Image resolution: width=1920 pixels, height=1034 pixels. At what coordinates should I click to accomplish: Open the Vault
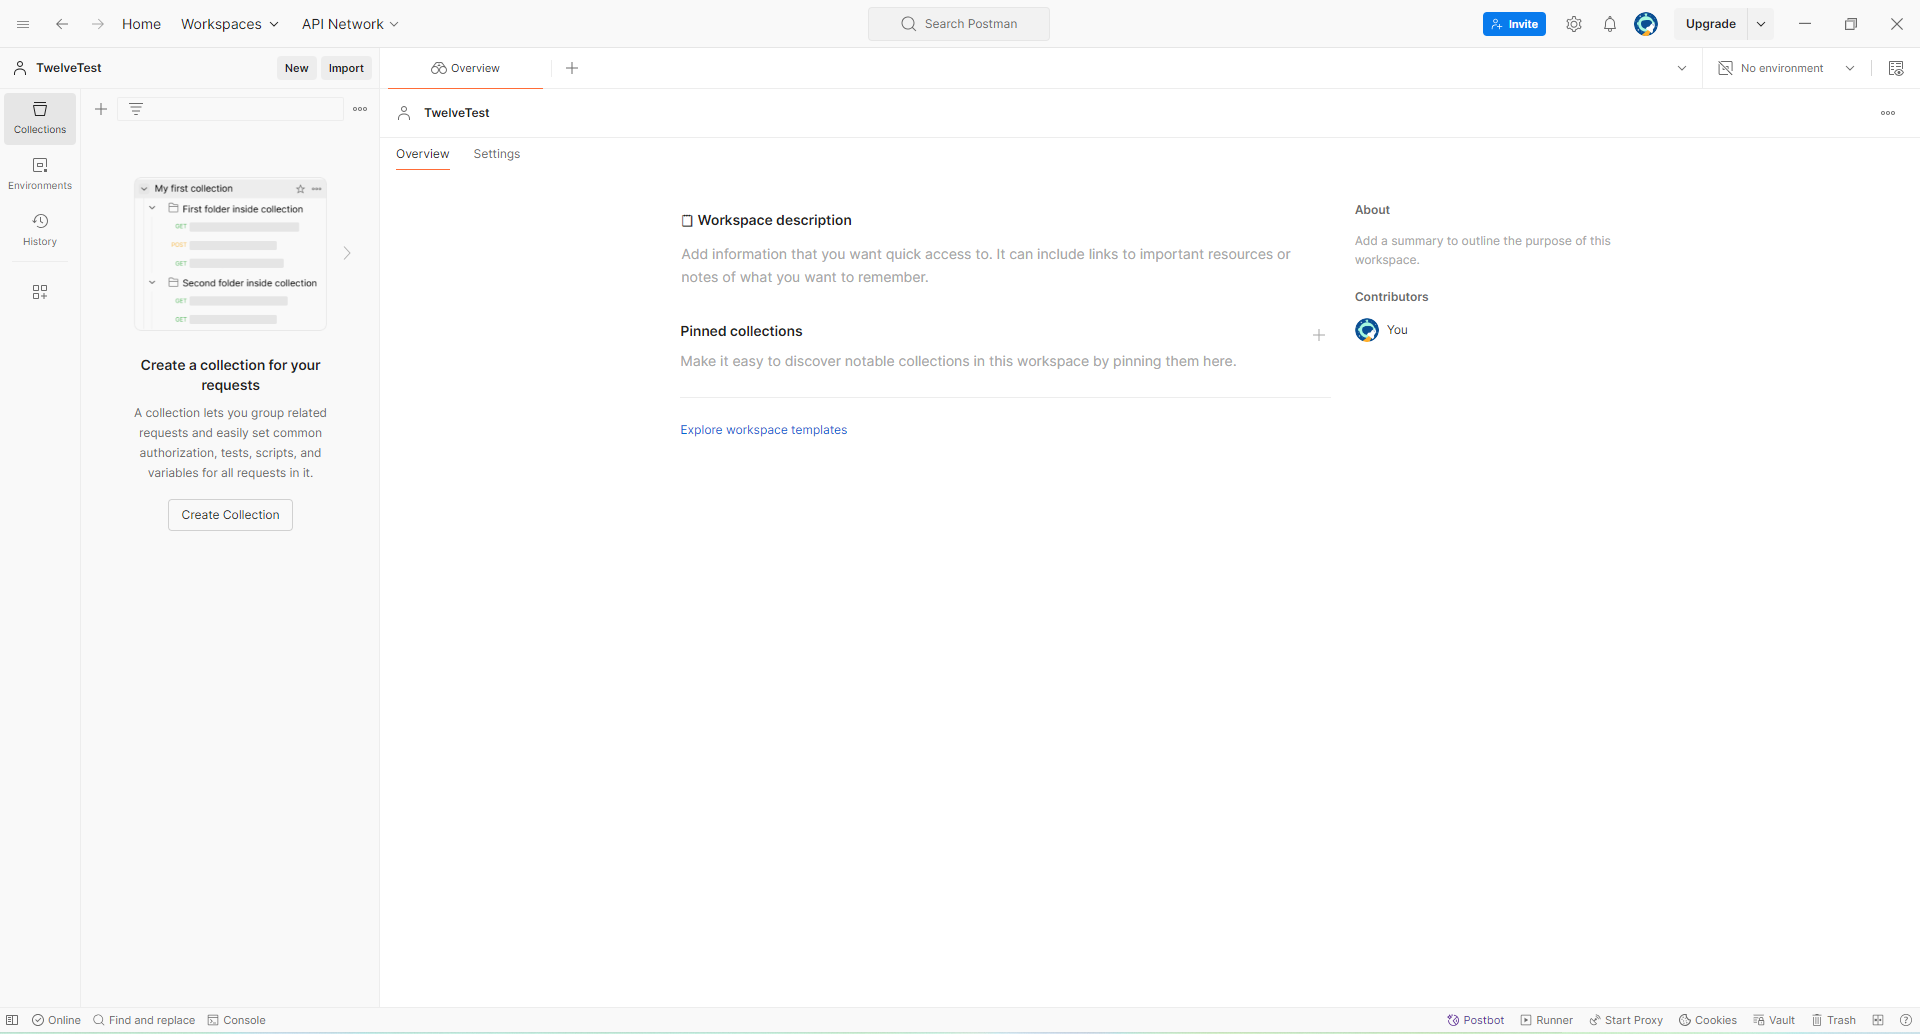pos(1774,1020)
